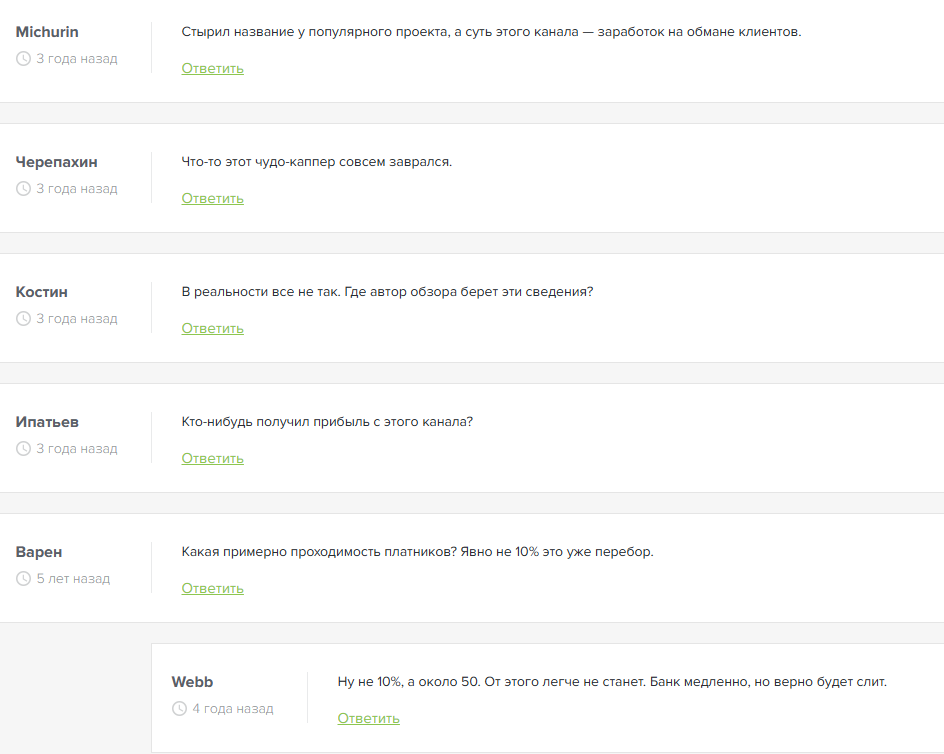Reply to Костин's comment about the review author
944x754 pixels.
(x=212, y=328)
